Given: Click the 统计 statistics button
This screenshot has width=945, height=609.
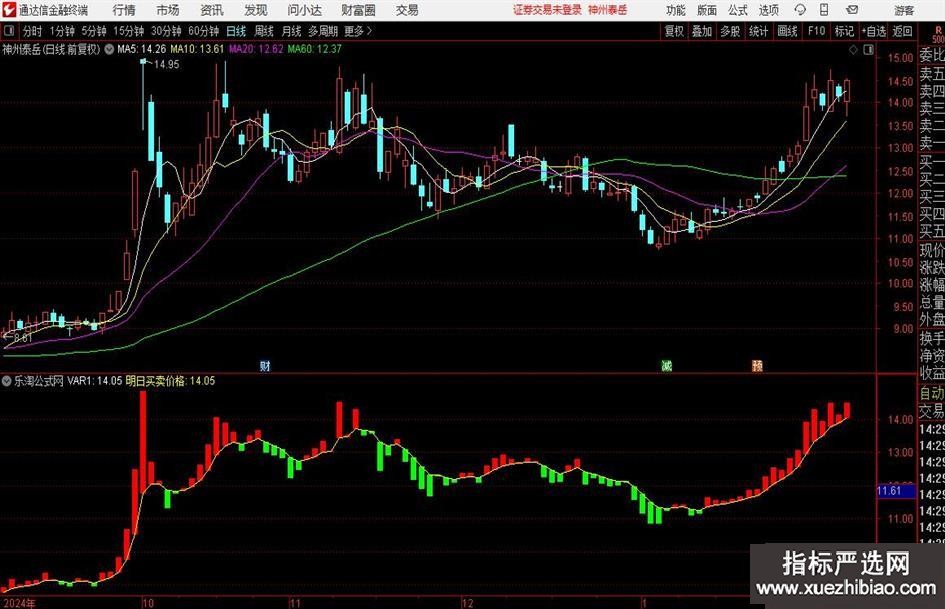Looking at the screenshot, I should pyautogui.click(x=758, y=31).
